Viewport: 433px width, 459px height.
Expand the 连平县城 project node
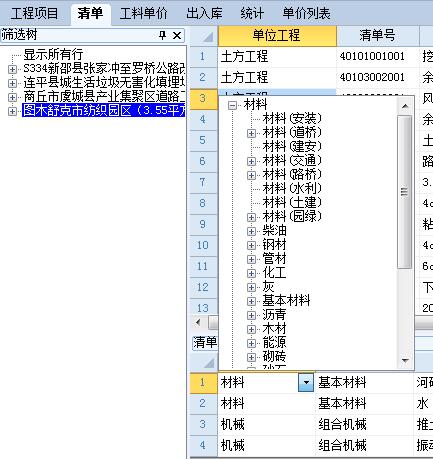[12, 83]
